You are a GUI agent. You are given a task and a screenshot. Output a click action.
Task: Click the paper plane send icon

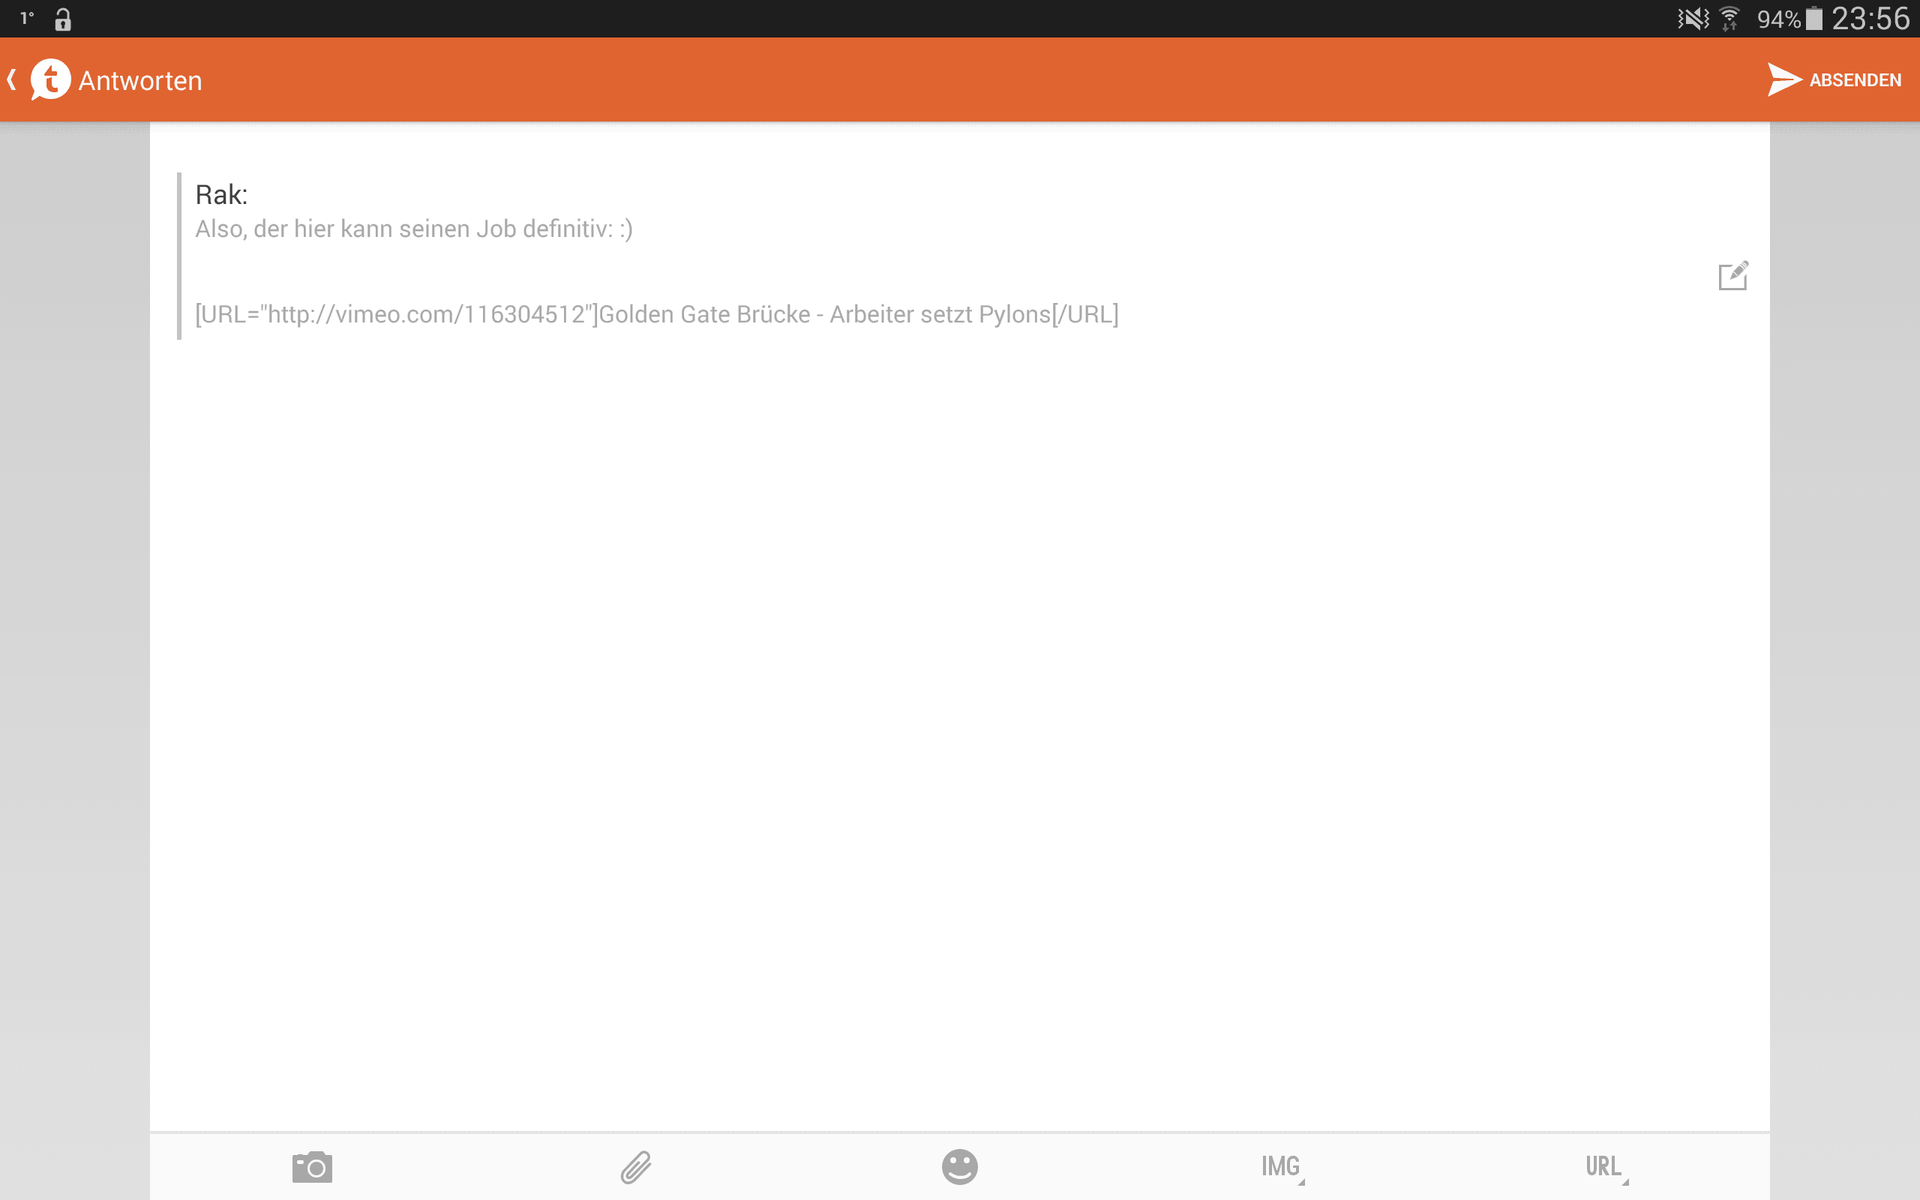pyautogui.click(x=1784, y=80)
